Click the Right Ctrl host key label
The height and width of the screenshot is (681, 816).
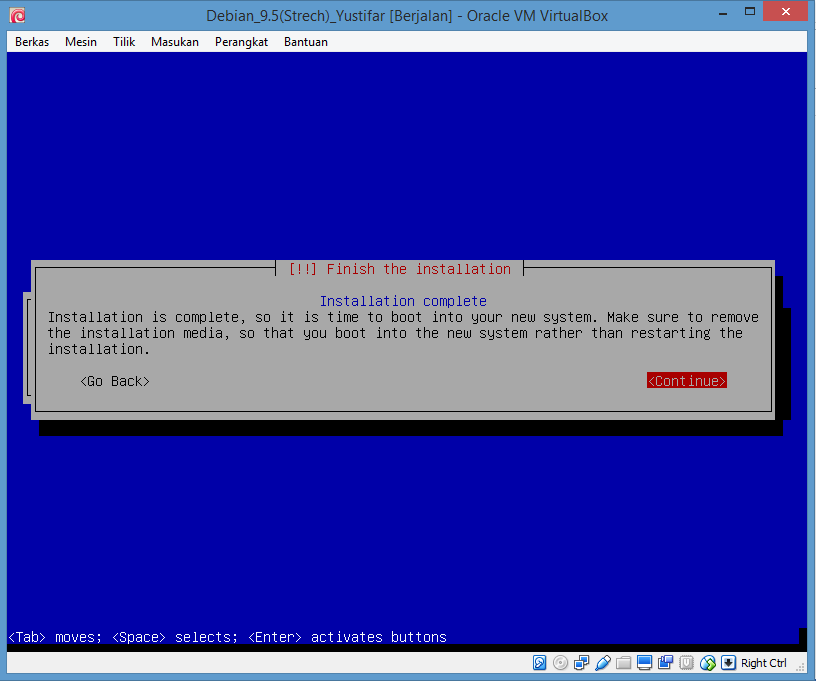(763, 663)
